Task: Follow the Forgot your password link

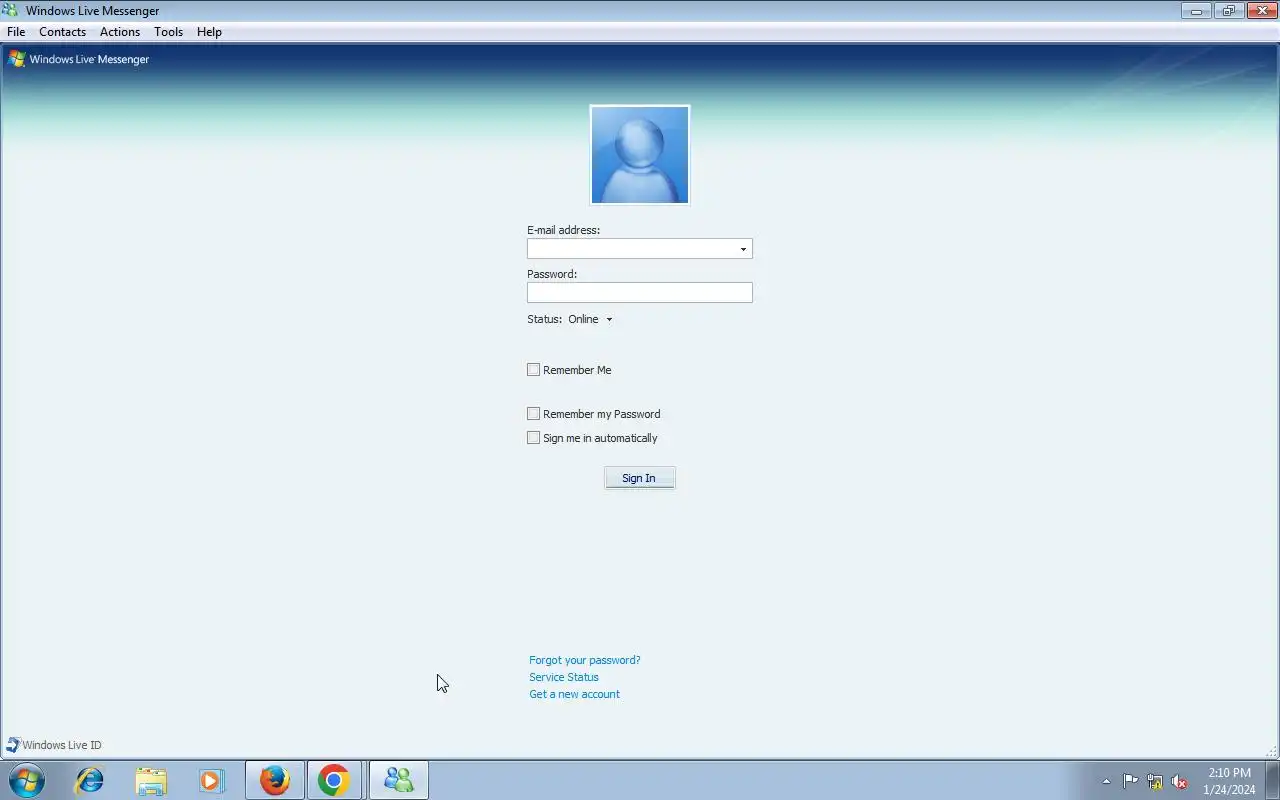Action: point(585,660)
